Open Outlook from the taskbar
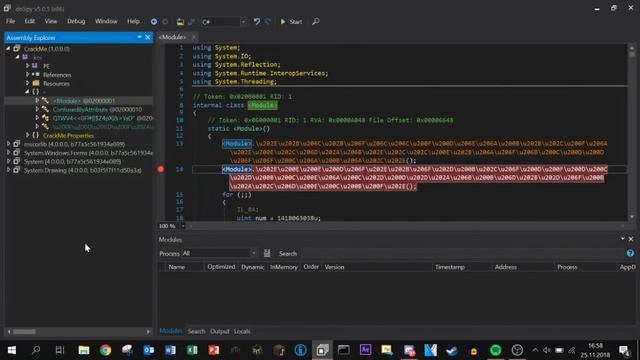The image size is (640, 360). 149,350
